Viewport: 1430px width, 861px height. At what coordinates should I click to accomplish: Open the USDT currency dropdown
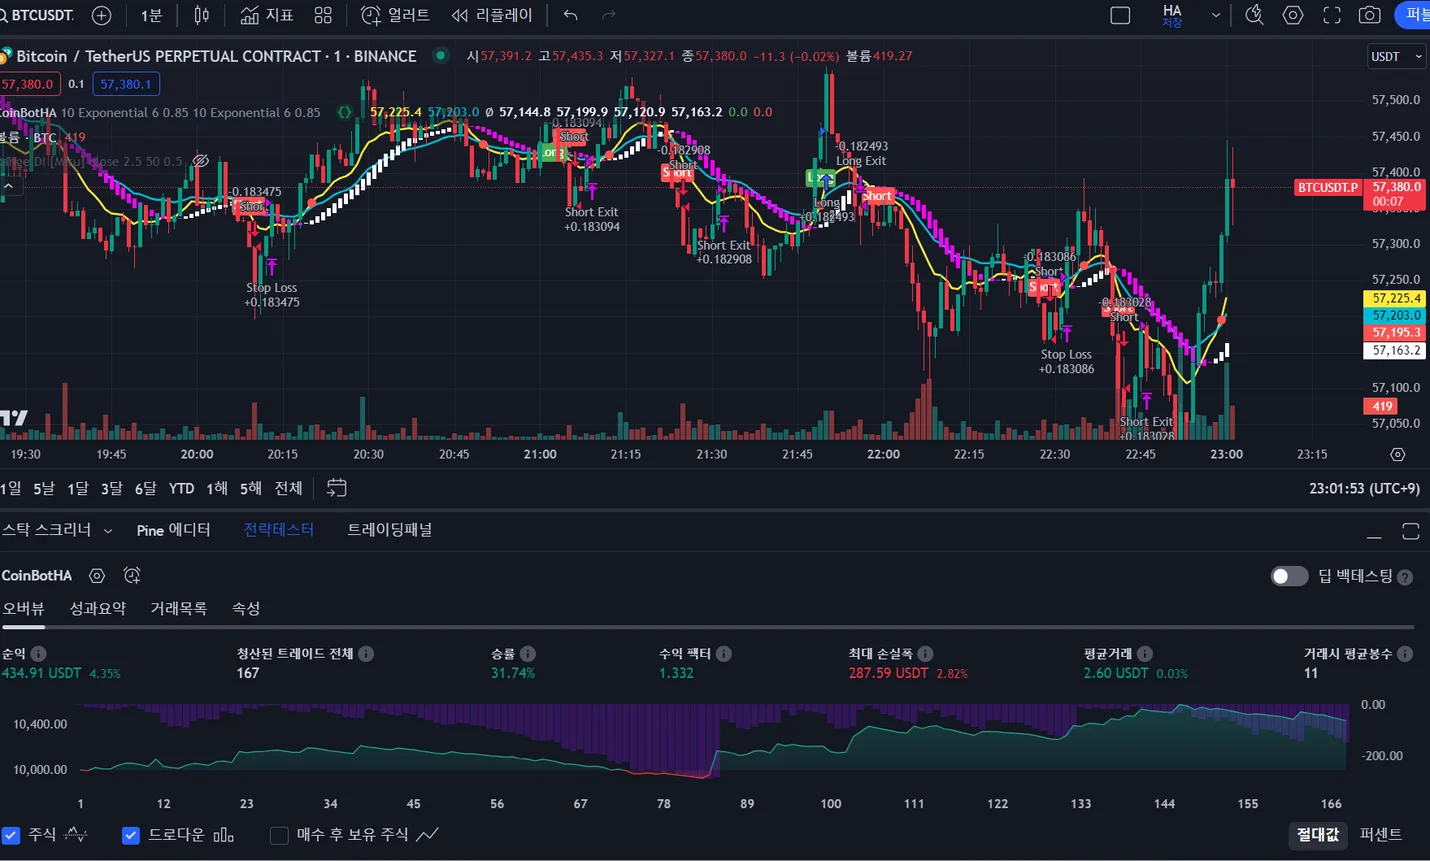point(1396,56)
